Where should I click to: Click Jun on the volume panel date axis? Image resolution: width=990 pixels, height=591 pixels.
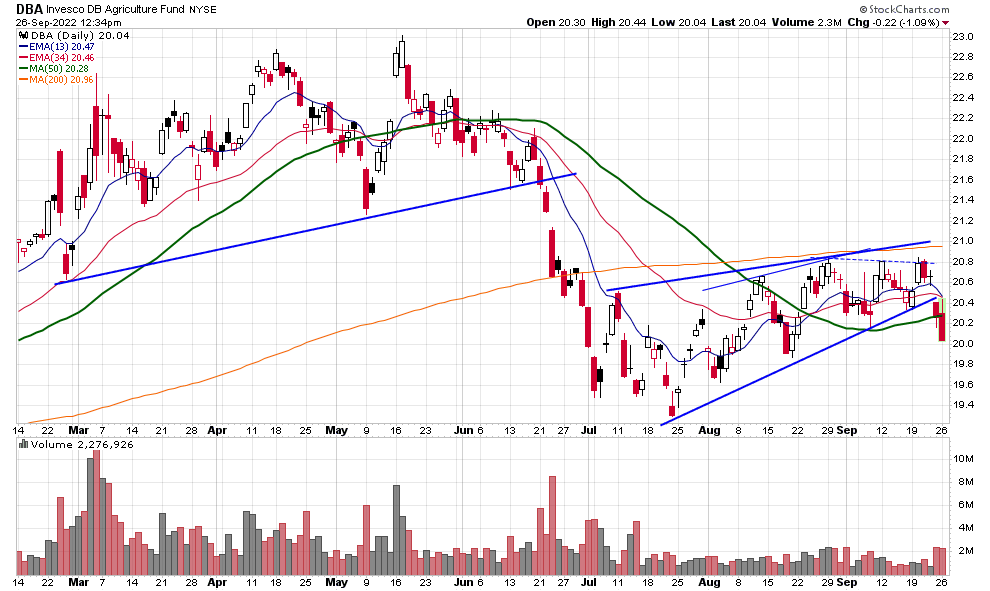coord(463,582)
